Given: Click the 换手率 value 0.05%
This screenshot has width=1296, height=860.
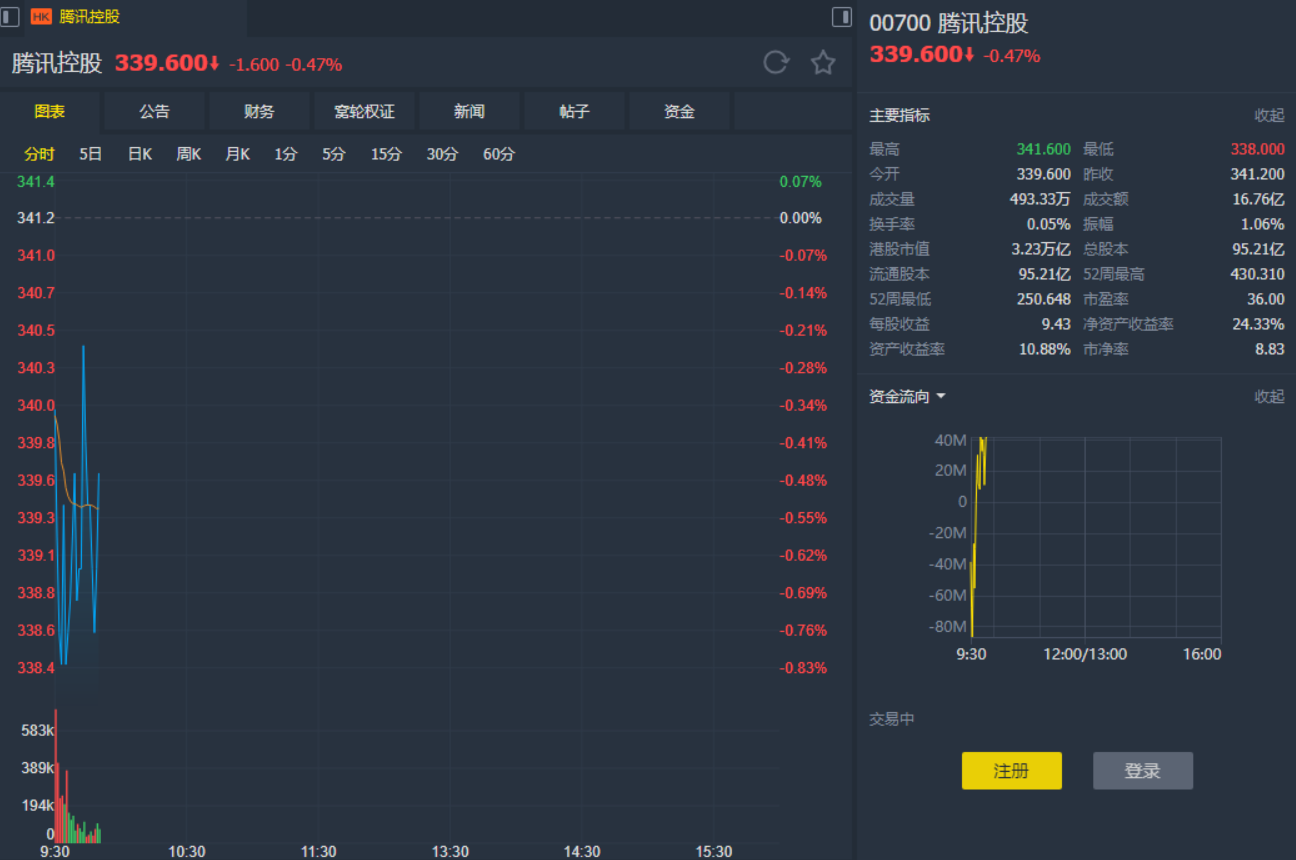Looking at the screenshot, I should [x=1049, y=224].
